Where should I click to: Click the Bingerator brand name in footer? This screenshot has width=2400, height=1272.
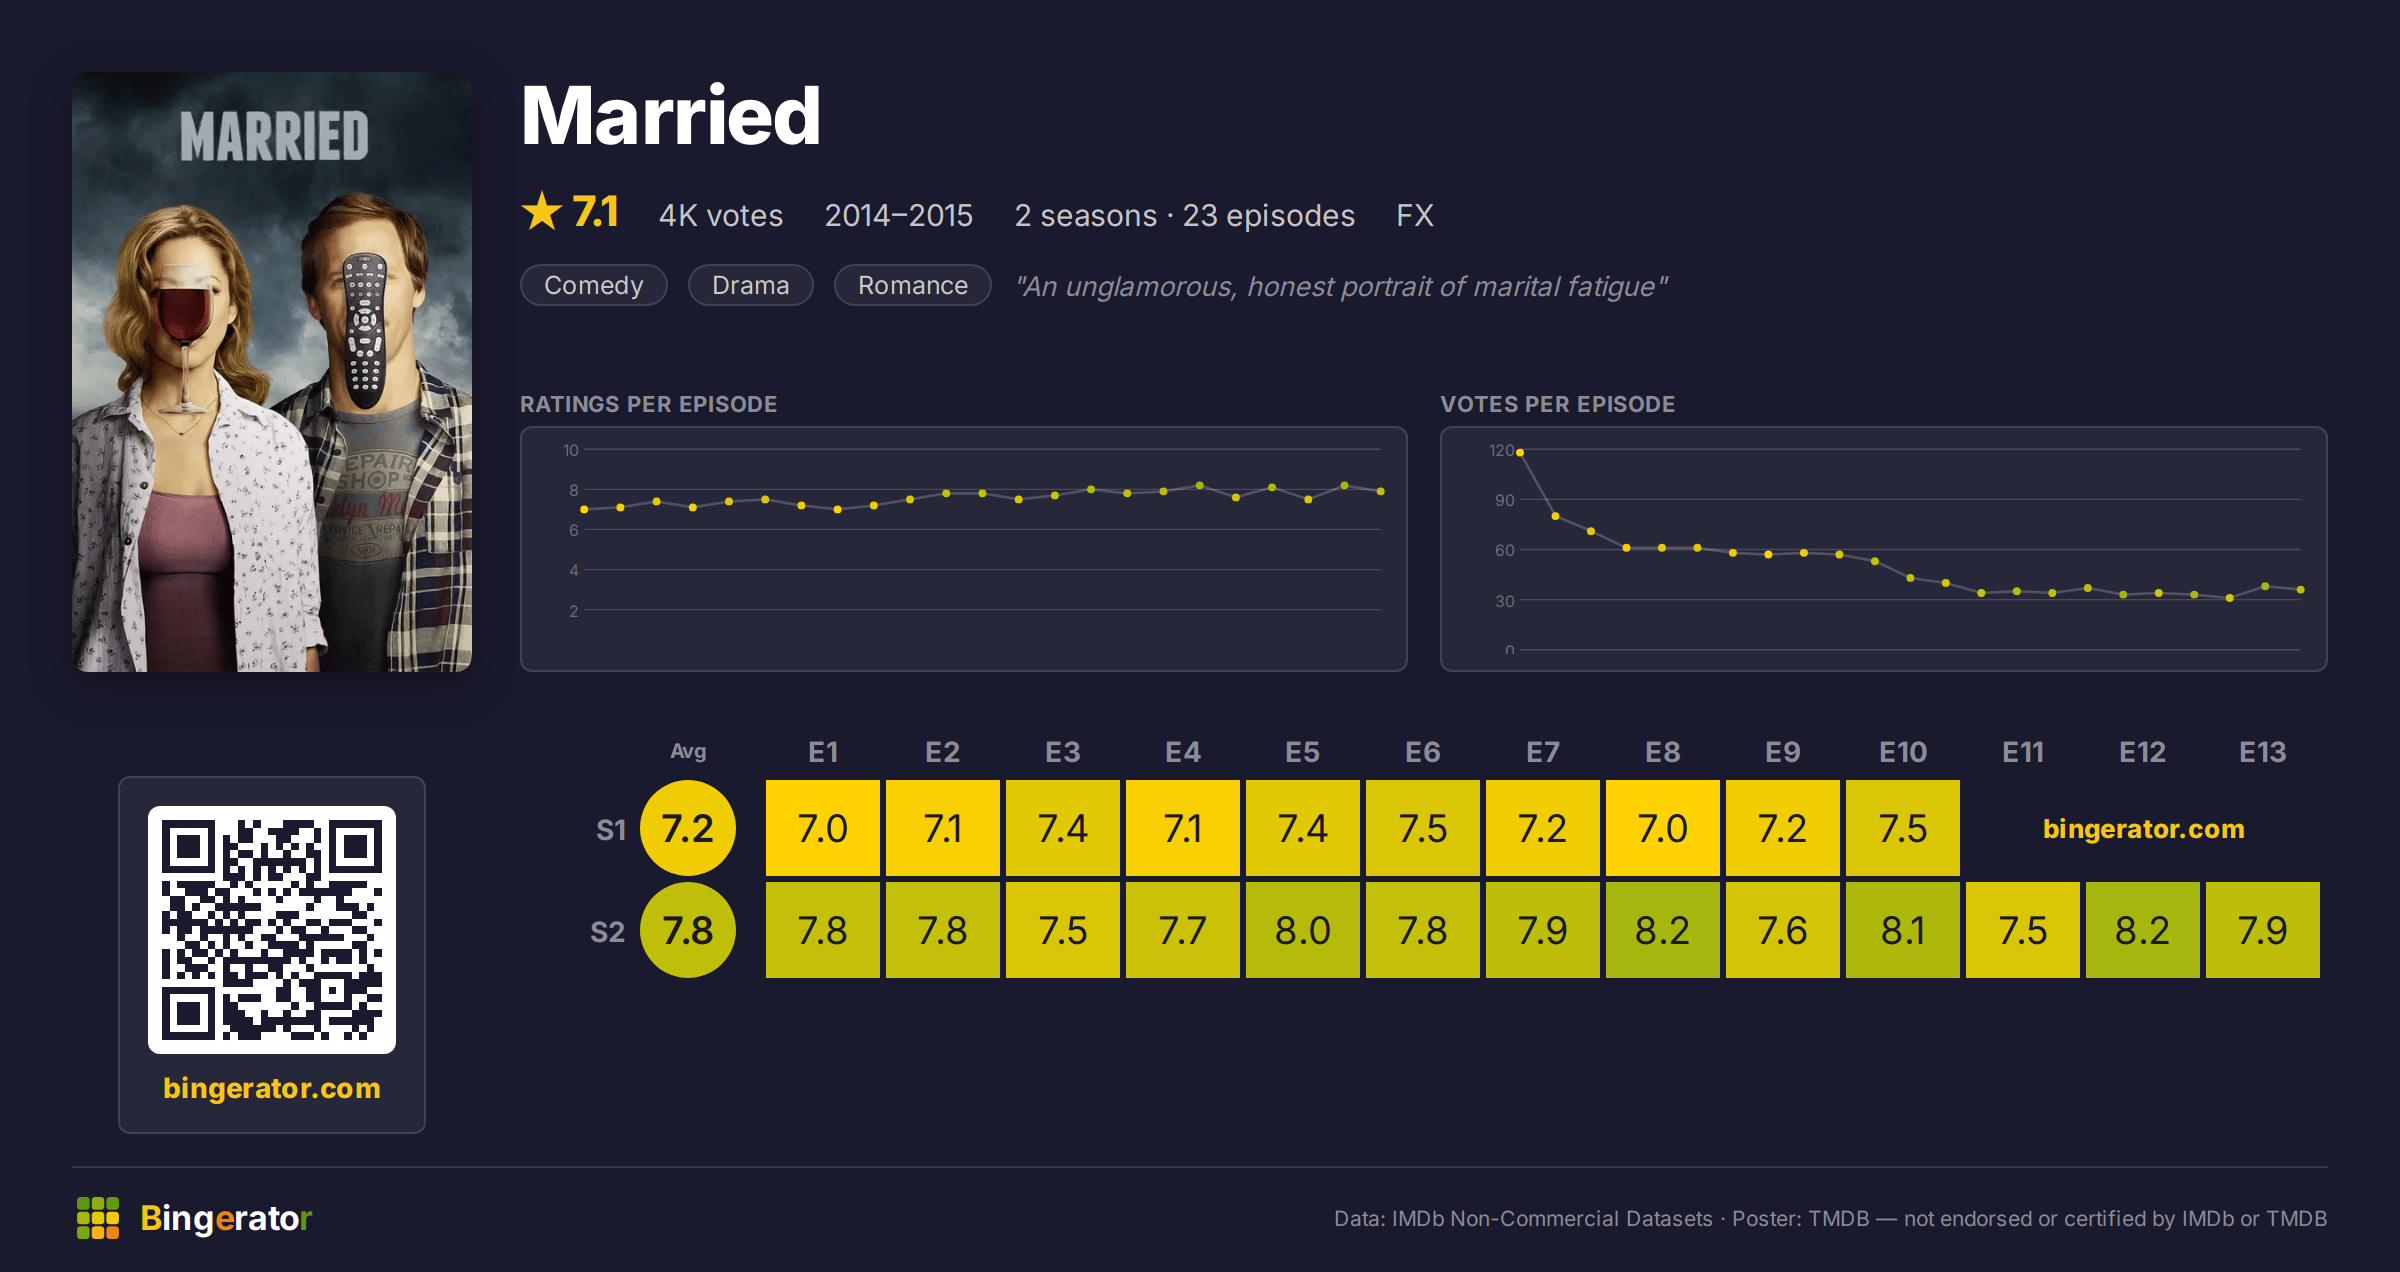[226, 1218]
